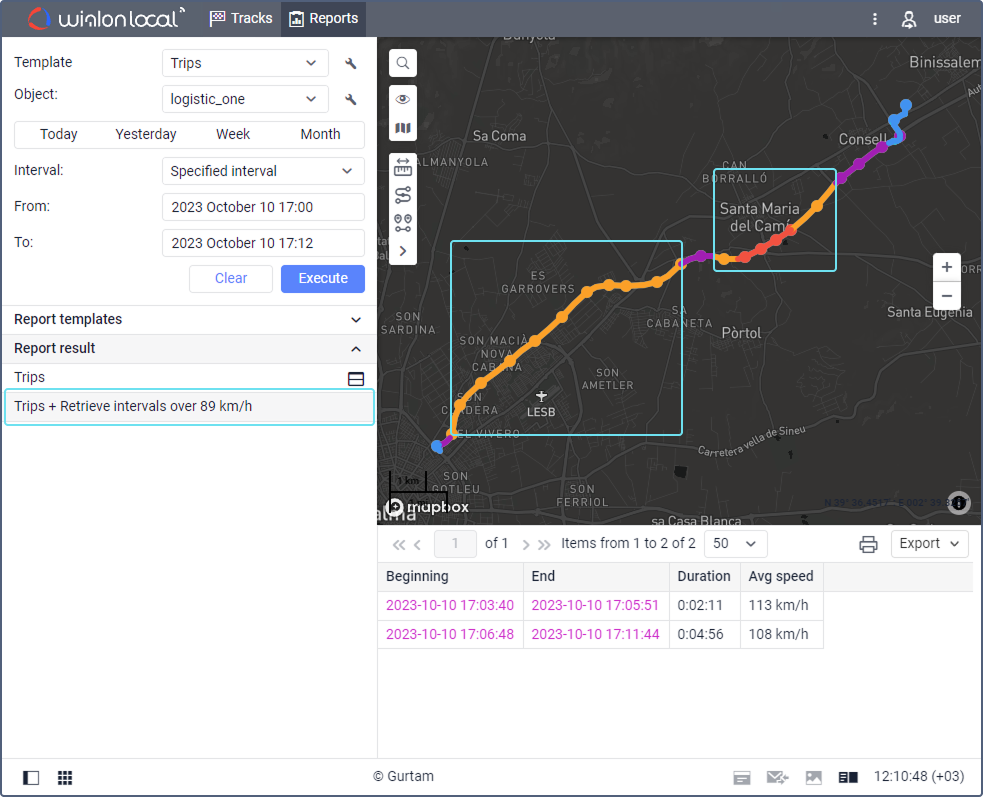983x797 pixels.
Task: Click the clock 12:10:48 (+03)
Action: coord(919,776)
